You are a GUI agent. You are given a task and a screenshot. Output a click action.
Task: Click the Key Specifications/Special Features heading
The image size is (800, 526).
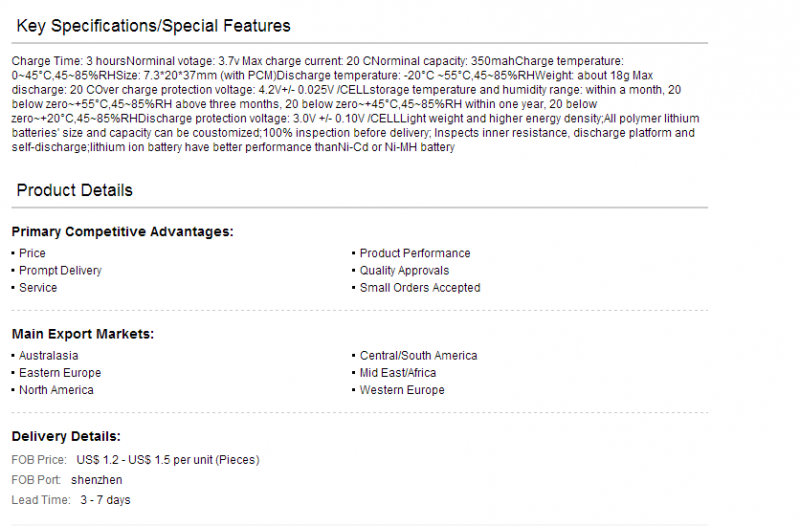[x=153, y=26]
